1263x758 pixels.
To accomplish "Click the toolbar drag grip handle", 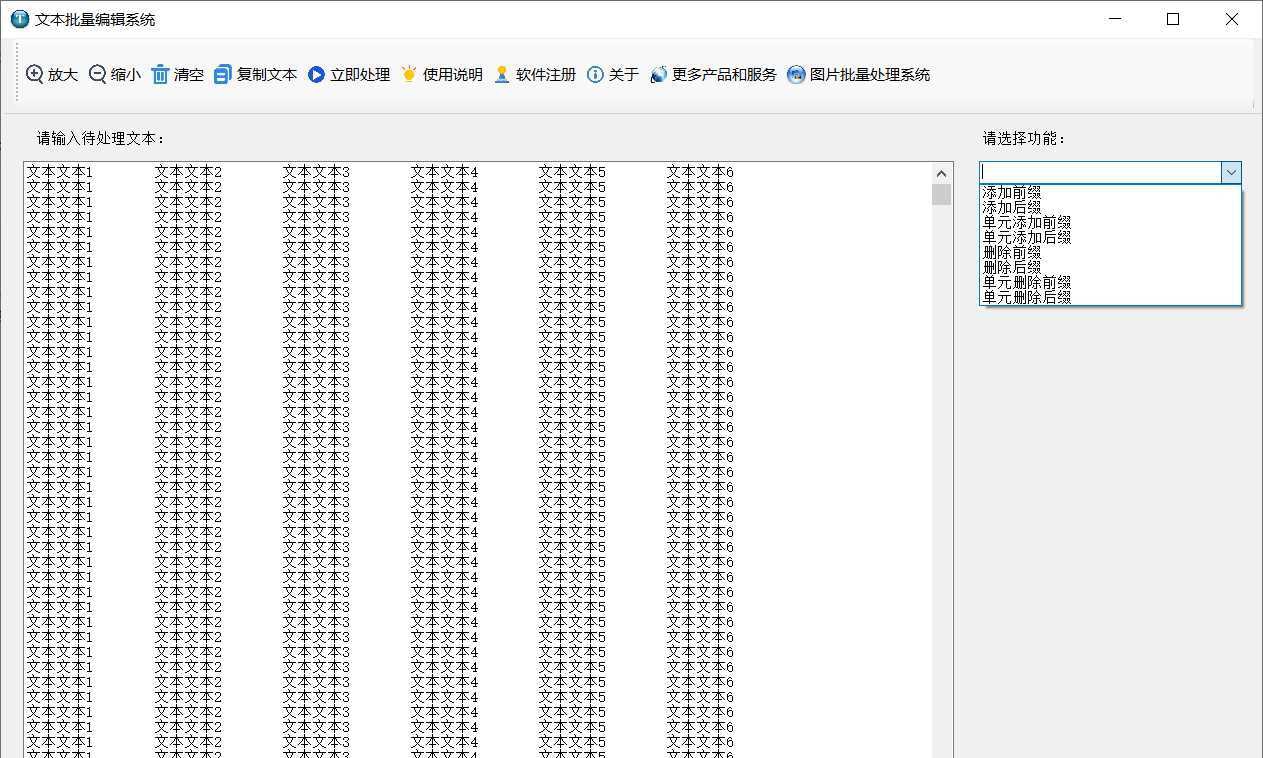I will click(17, 71).
